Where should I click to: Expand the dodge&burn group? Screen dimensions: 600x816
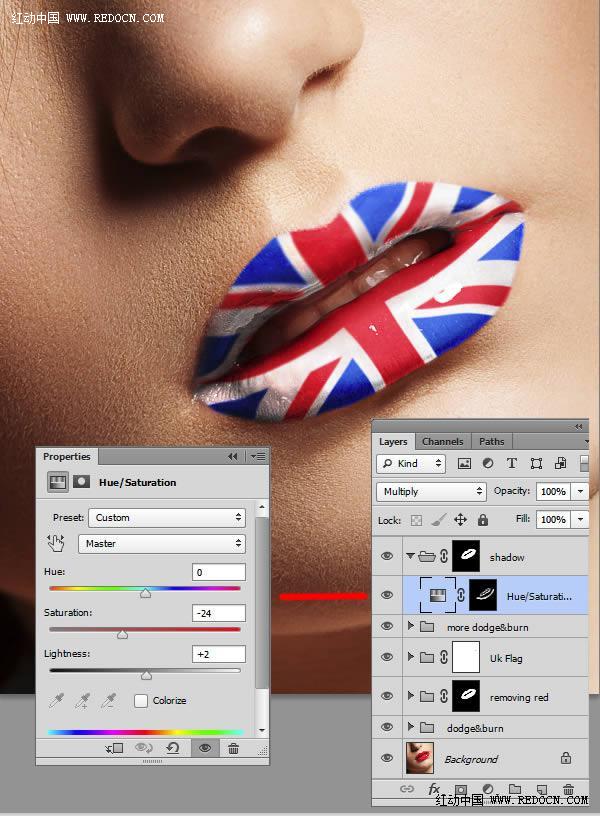(x=411, y=727)
